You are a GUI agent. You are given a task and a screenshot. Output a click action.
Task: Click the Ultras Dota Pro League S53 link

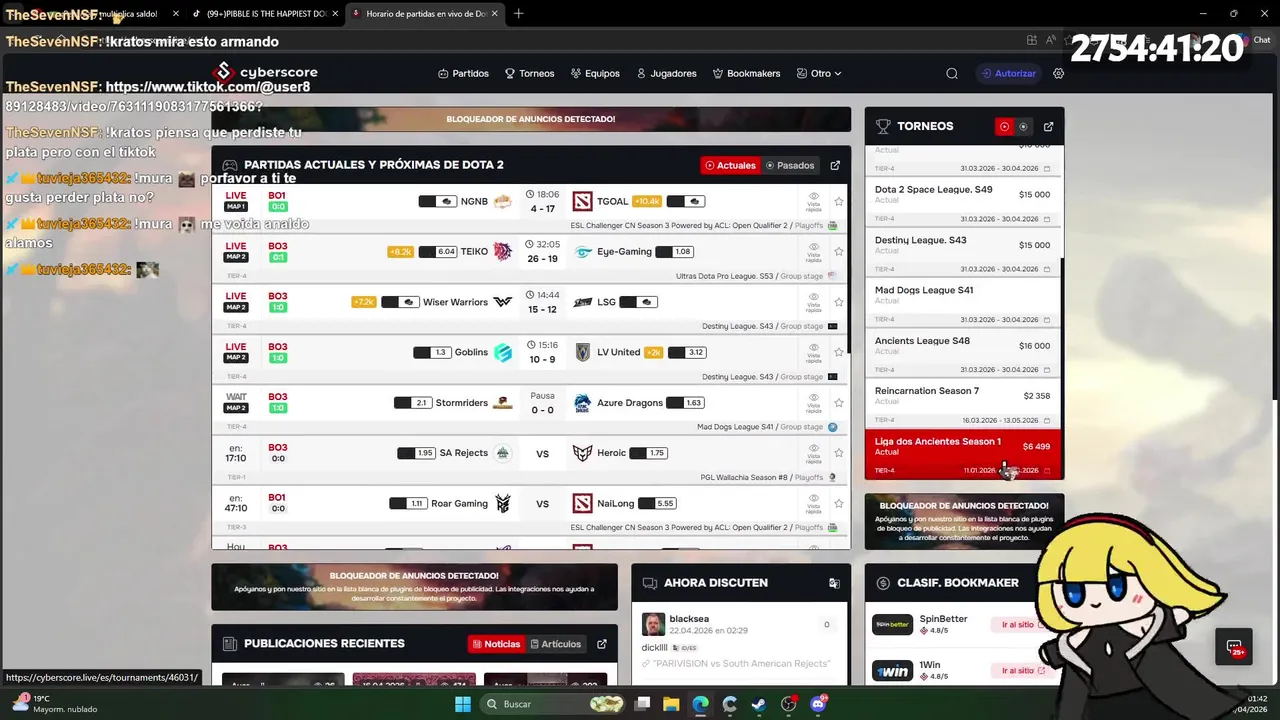click(725, 276)
